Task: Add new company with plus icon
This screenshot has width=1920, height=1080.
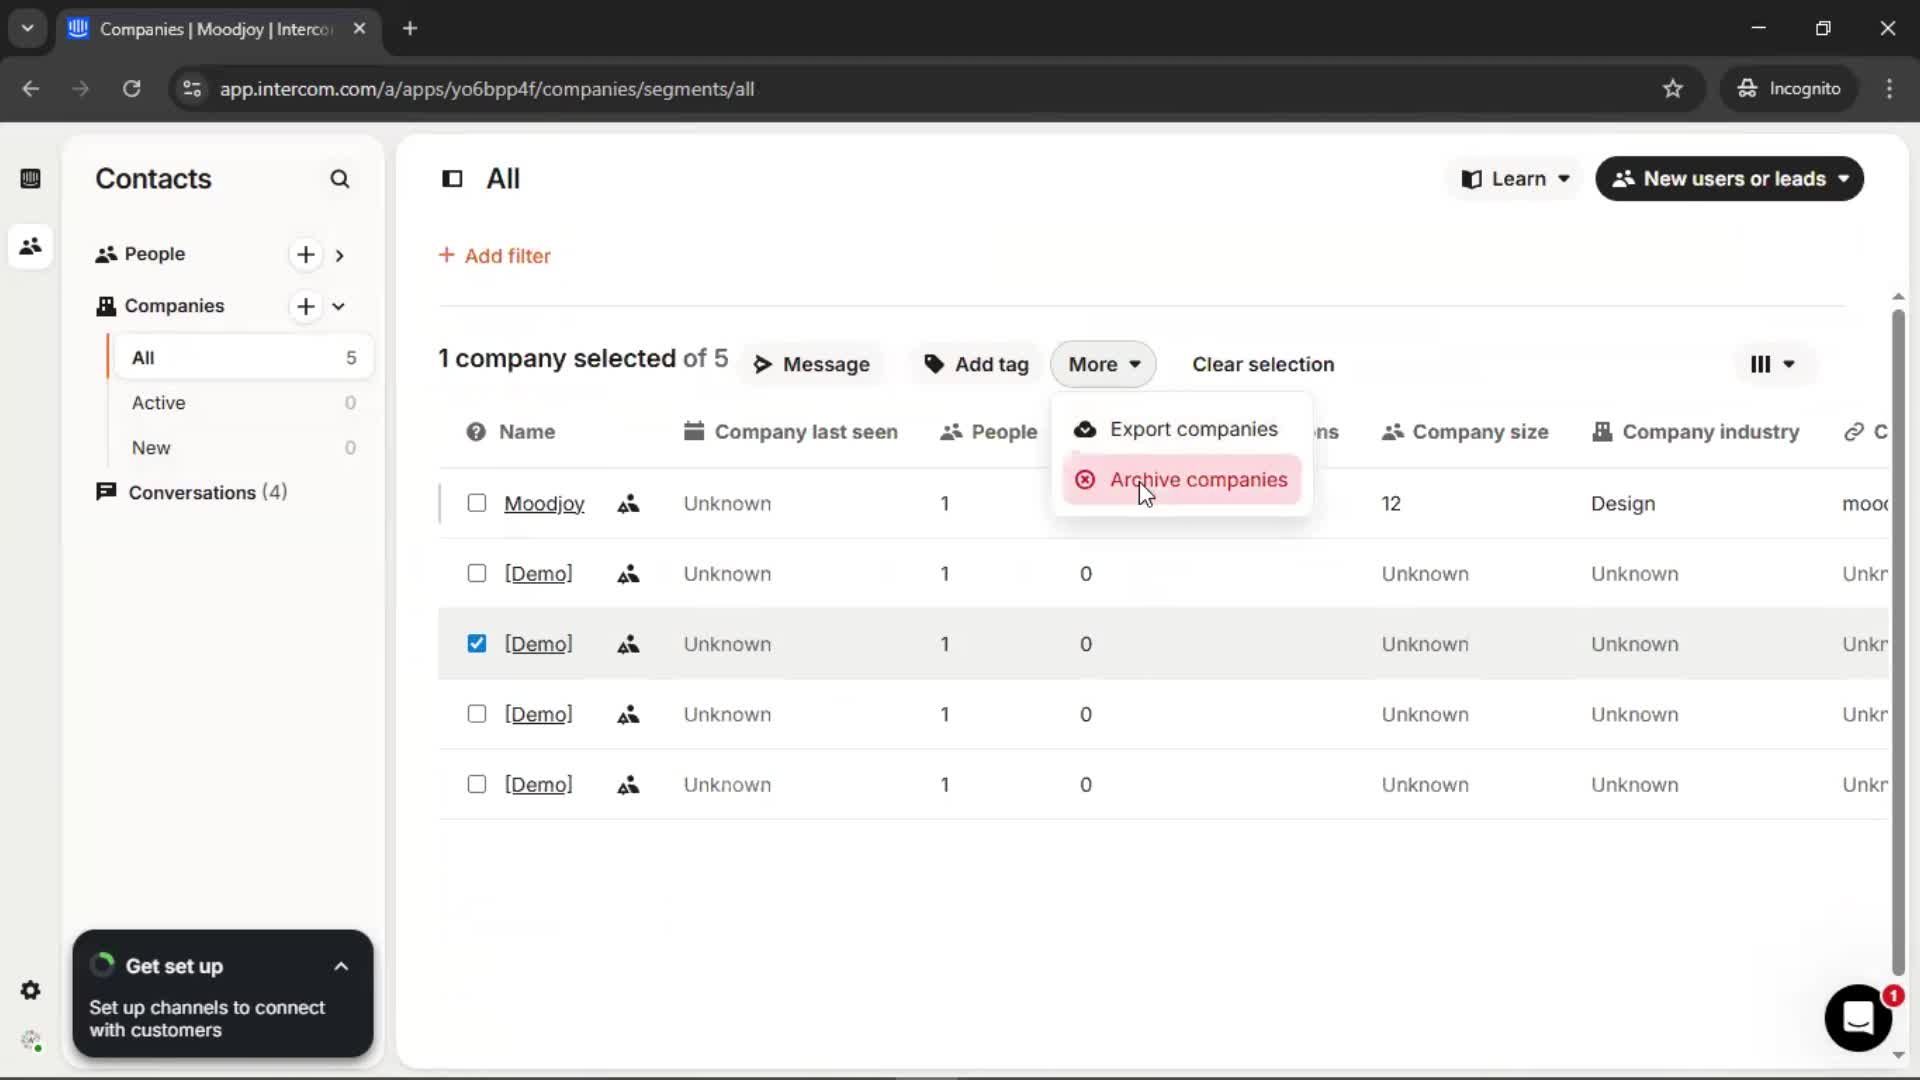Action: pyautogui.click(x=306, y=306)
